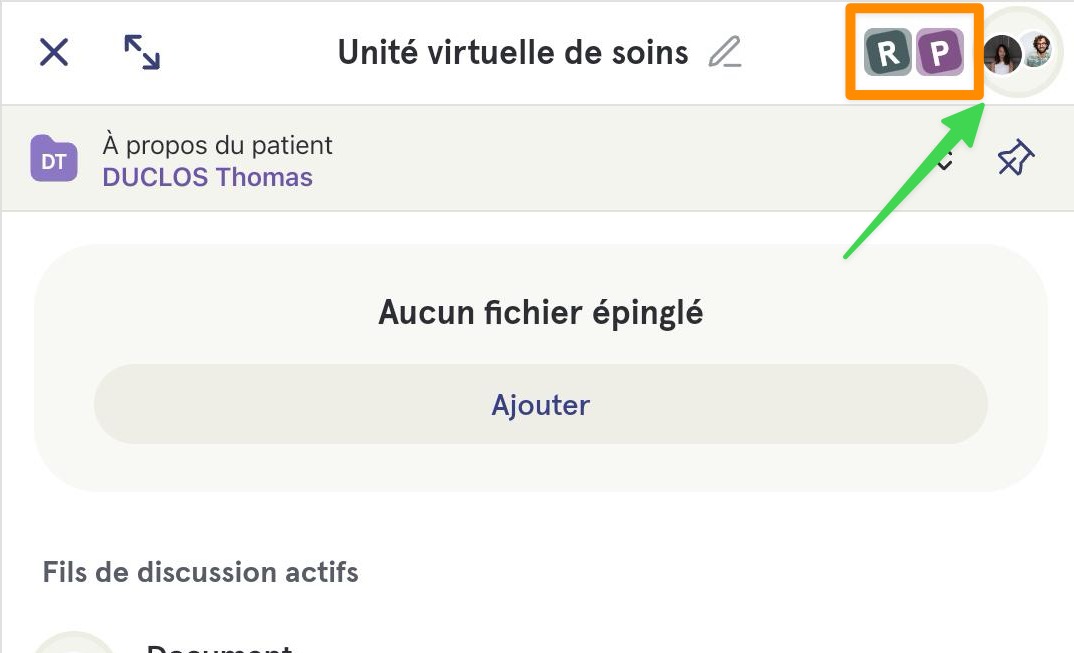Image resolution: width=1074 pixels, height=653 pixels.
Task: Click the green R team badge
Action: tap(888, 52)
